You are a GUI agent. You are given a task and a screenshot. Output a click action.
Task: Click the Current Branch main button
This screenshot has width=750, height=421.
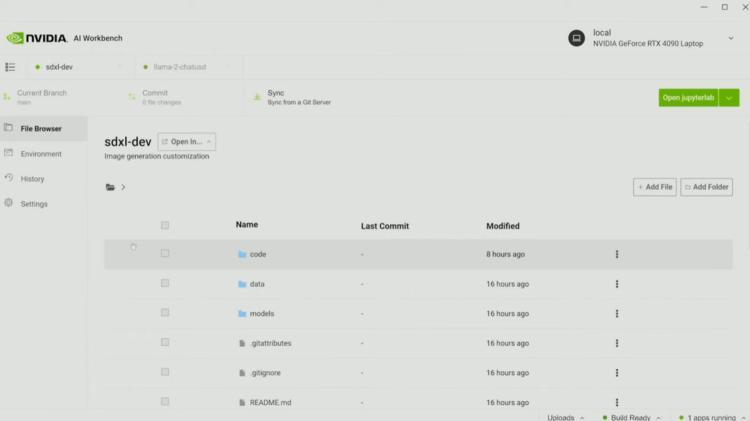pyautogui.click(x=38, y=97)
